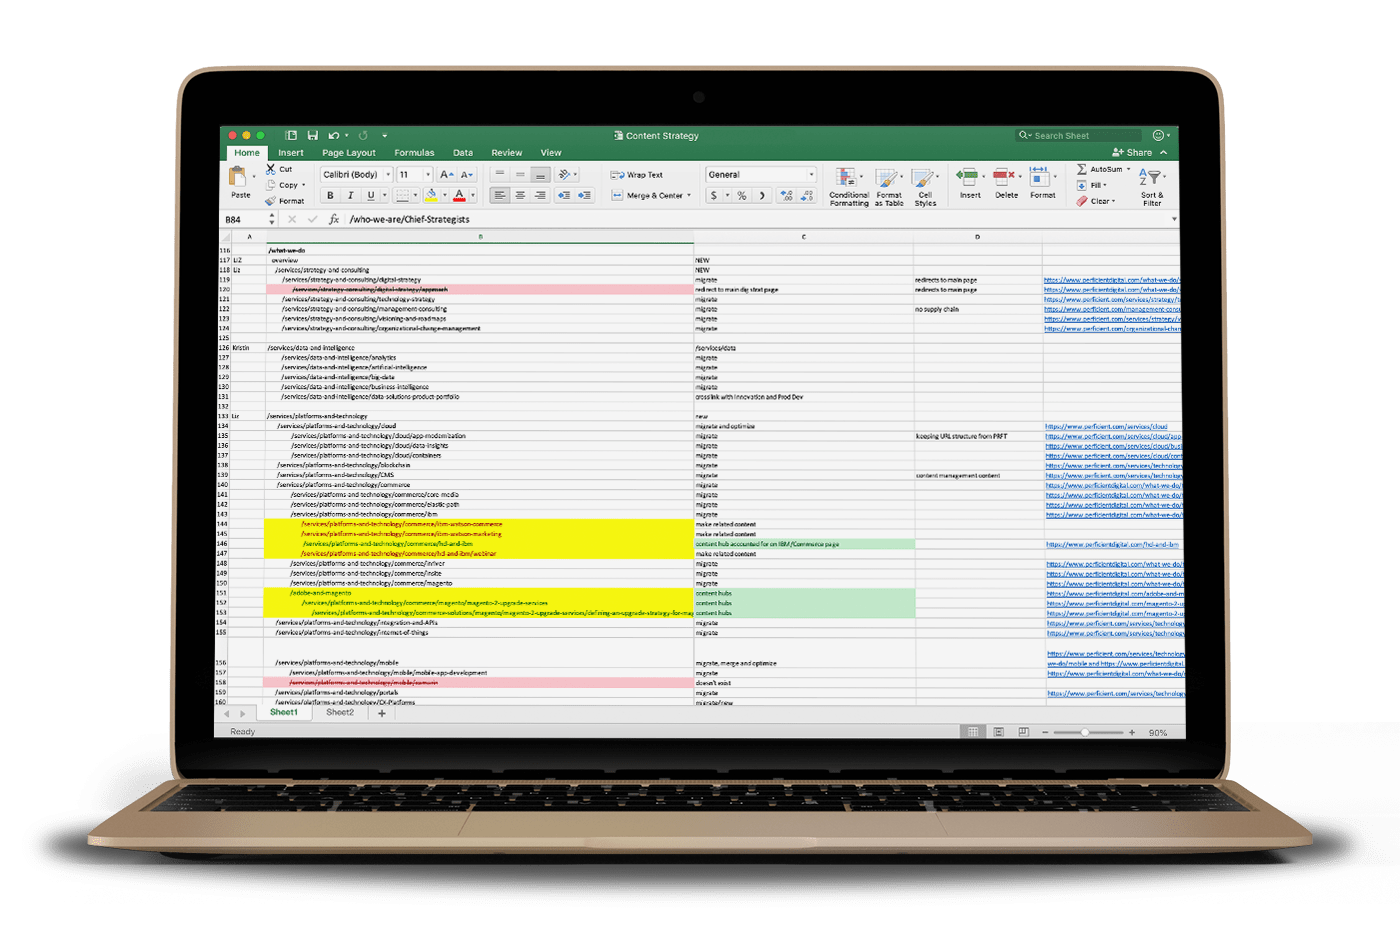
Task: Toggle italic formatting
Action: coord(350,195)
